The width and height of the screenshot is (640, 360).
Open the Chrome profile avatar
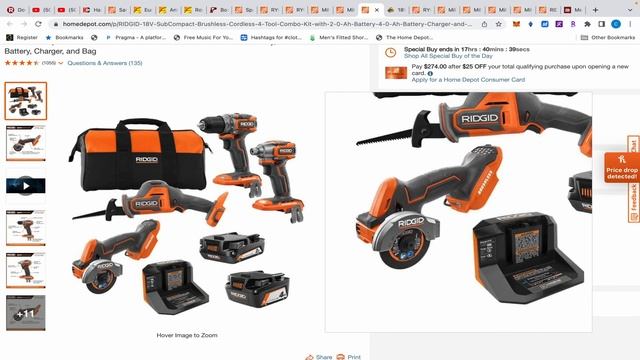(x=616, y=24)
